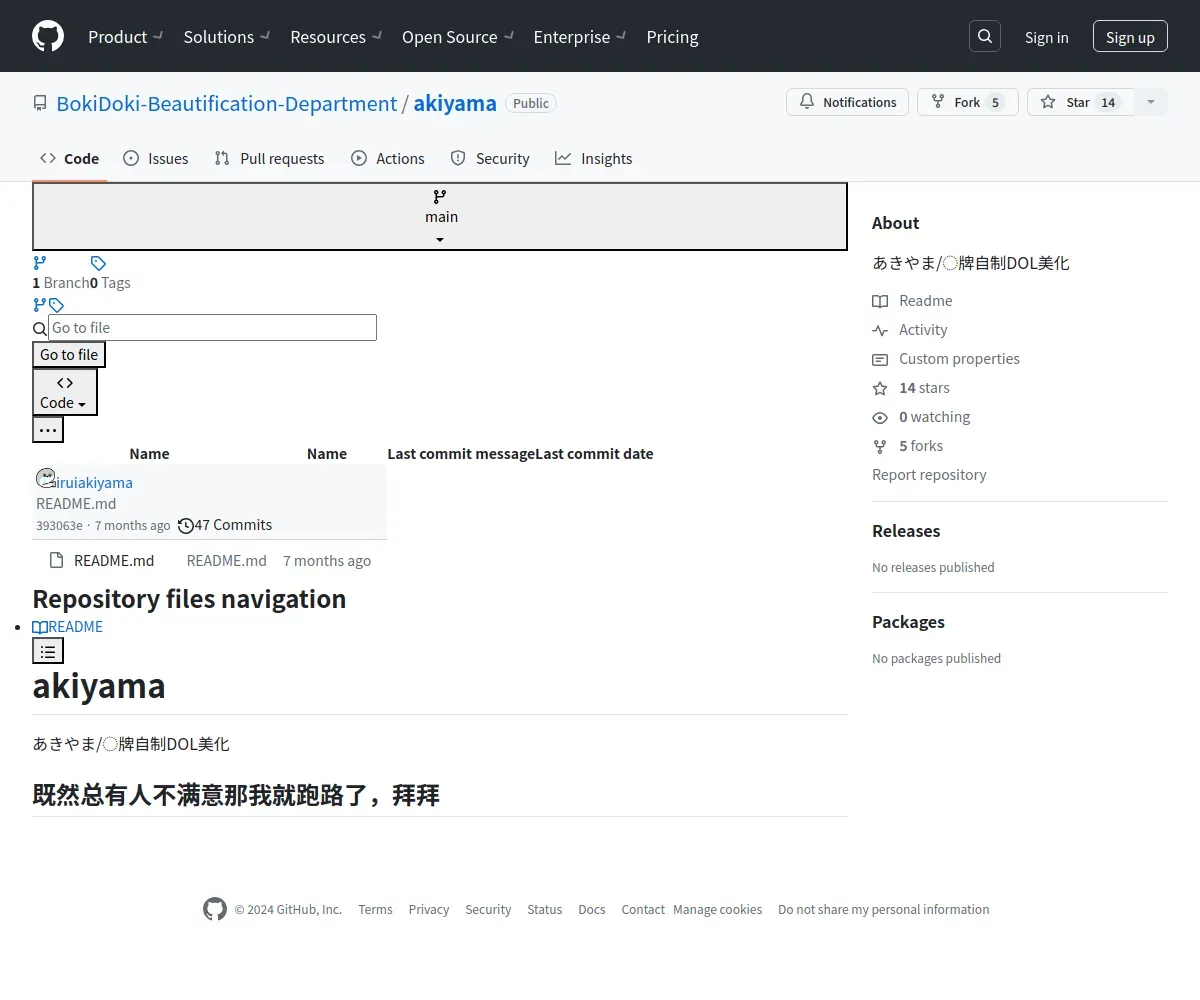Open the README outline list button

tap(48, 651)
